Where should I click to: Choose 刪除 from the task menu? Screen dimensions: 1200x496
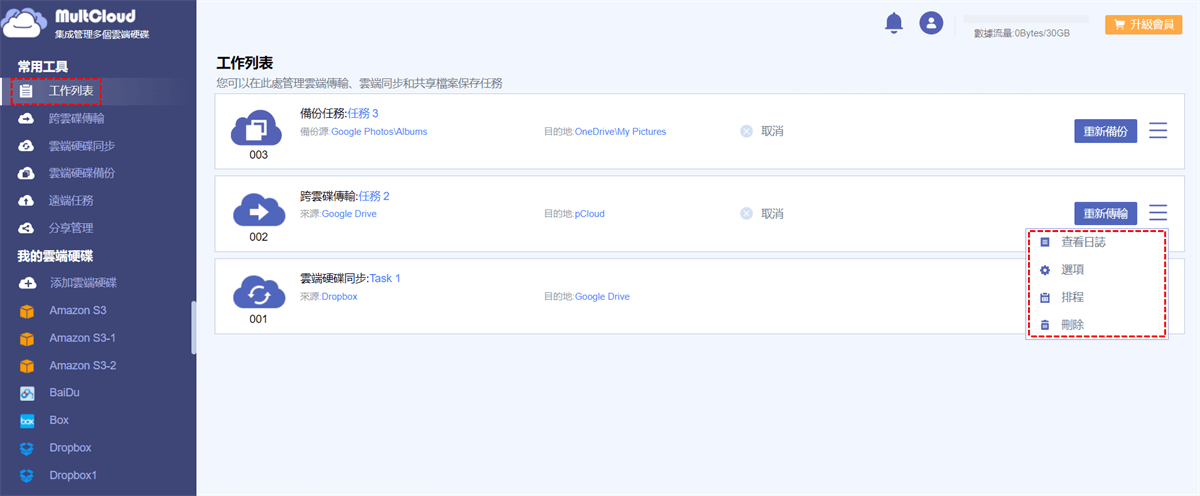[1073, 324]
